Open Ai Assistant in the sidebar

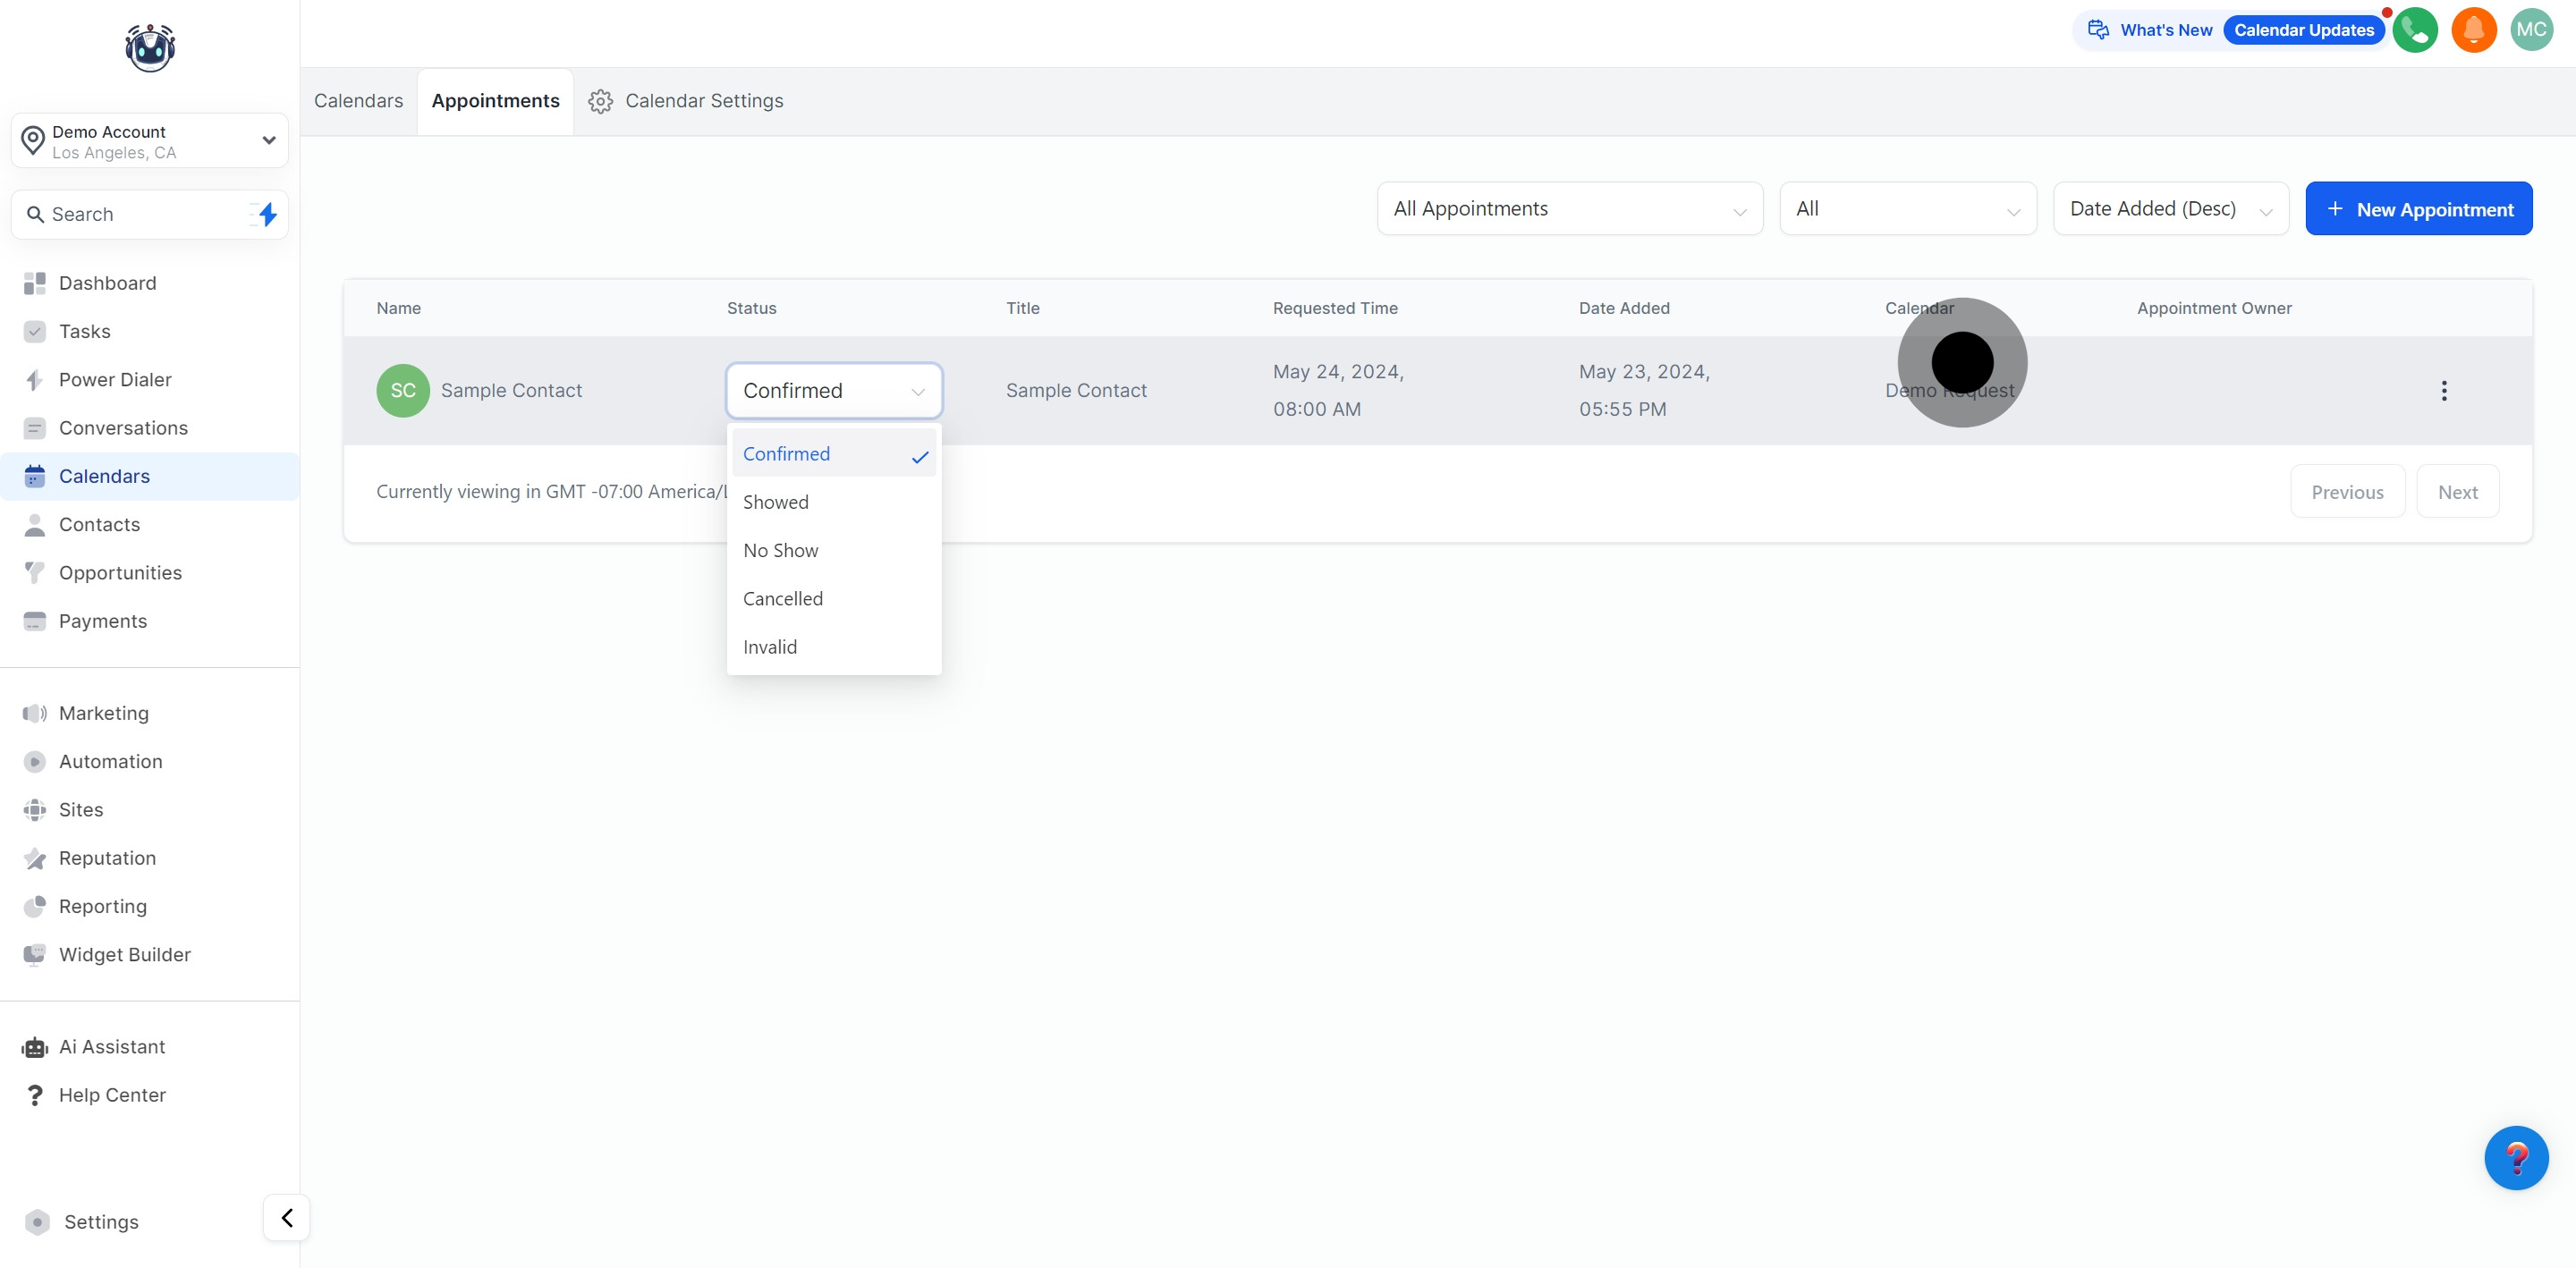[112, 1047]
